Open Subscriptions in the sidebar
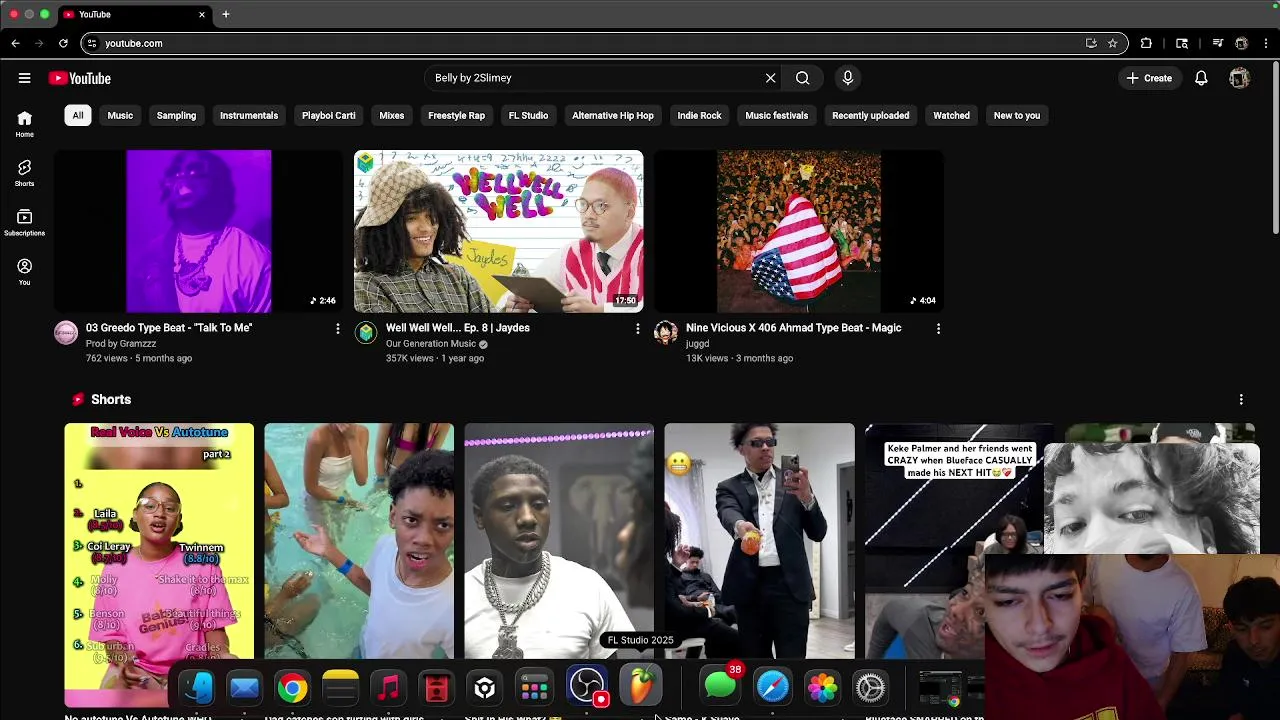 pos(24,222)
